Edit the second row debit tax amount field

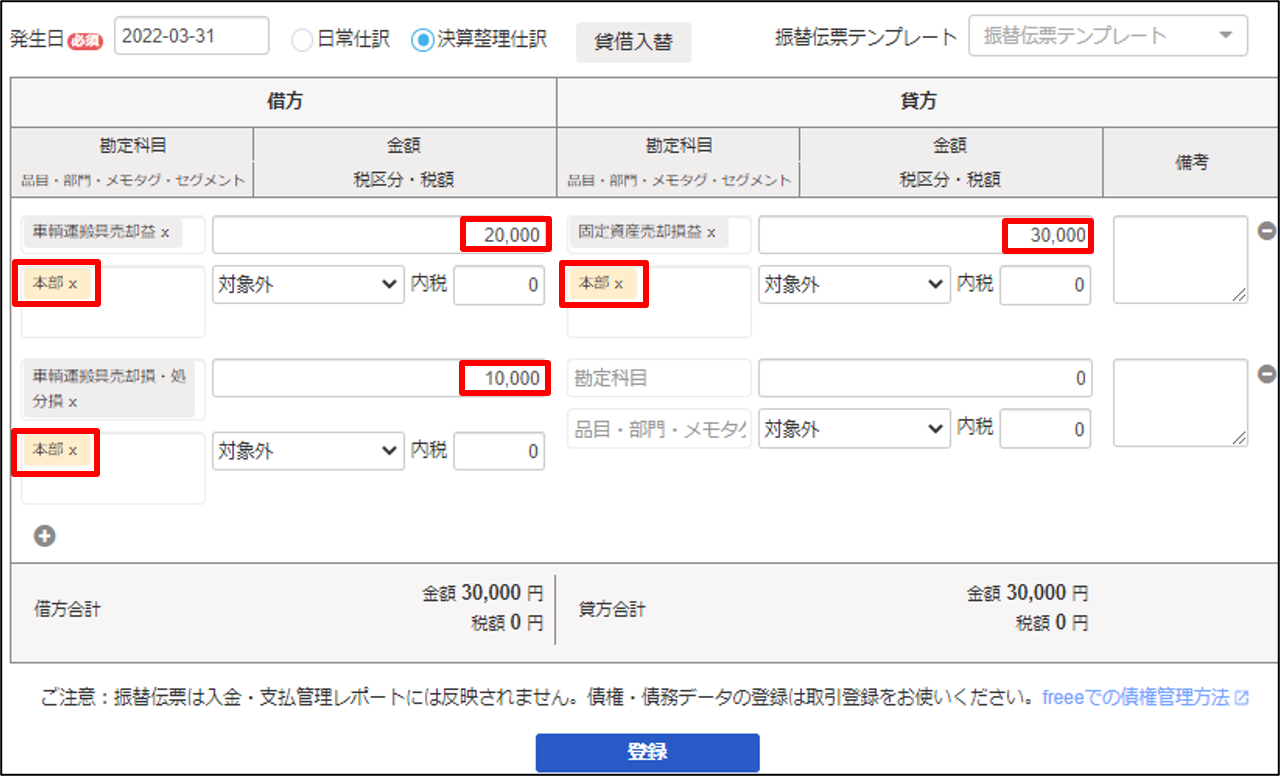click(x=499, y=452)
